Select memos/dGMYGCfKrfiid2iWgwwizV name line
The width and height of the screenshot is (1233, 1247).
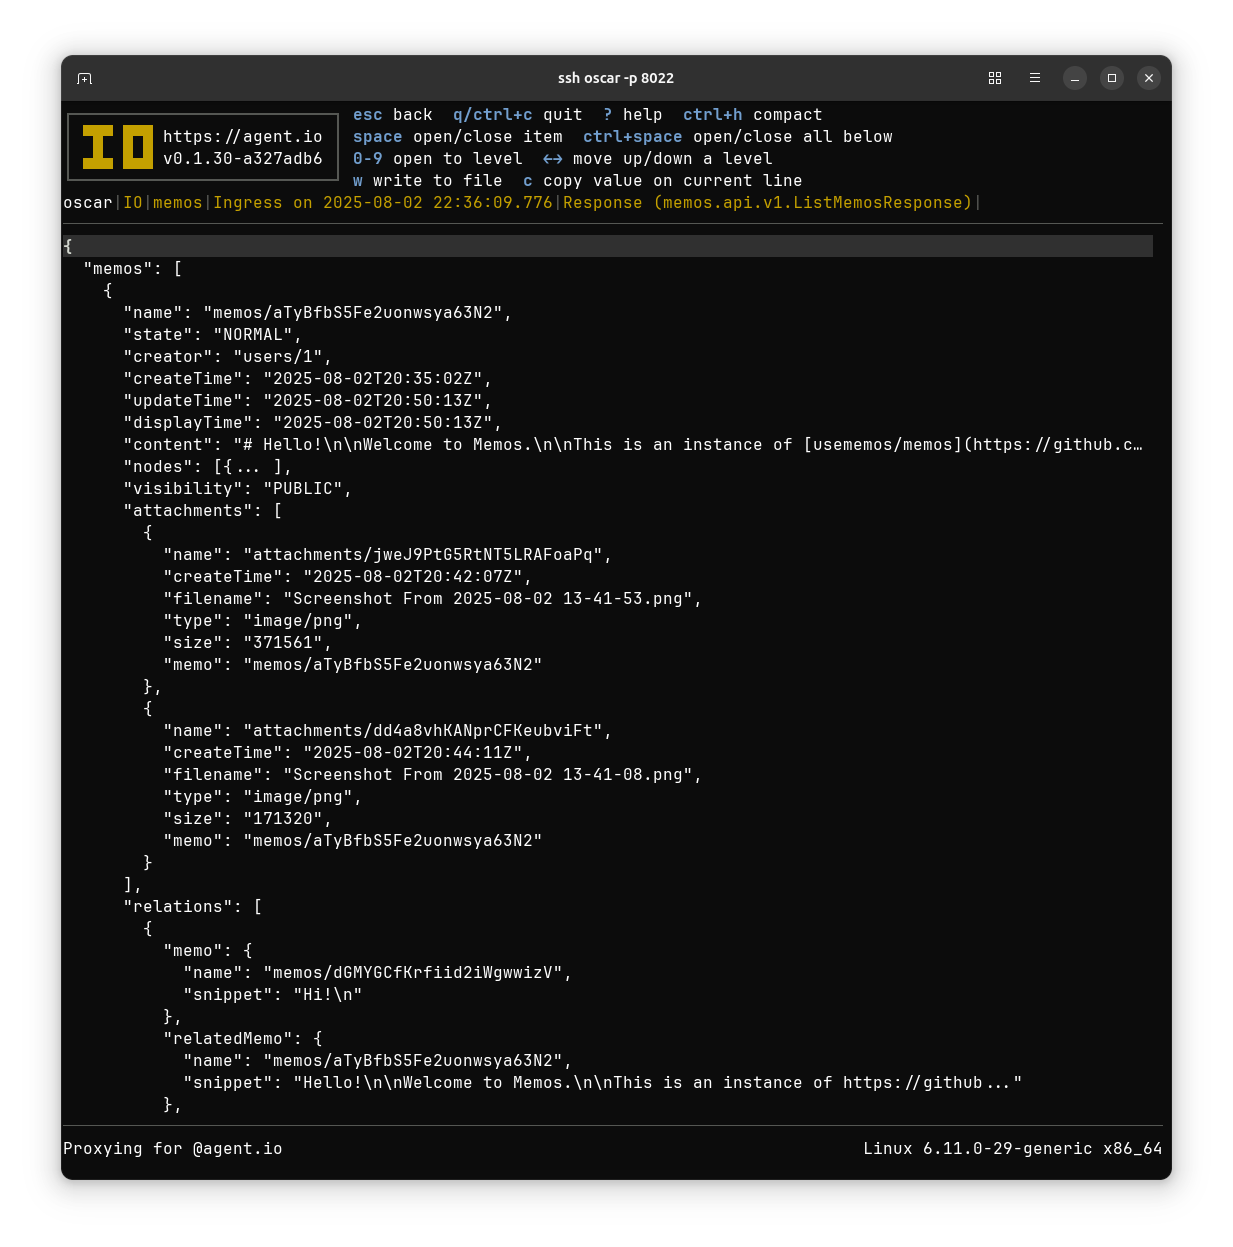pyautogui.click(x=378, y=973)
